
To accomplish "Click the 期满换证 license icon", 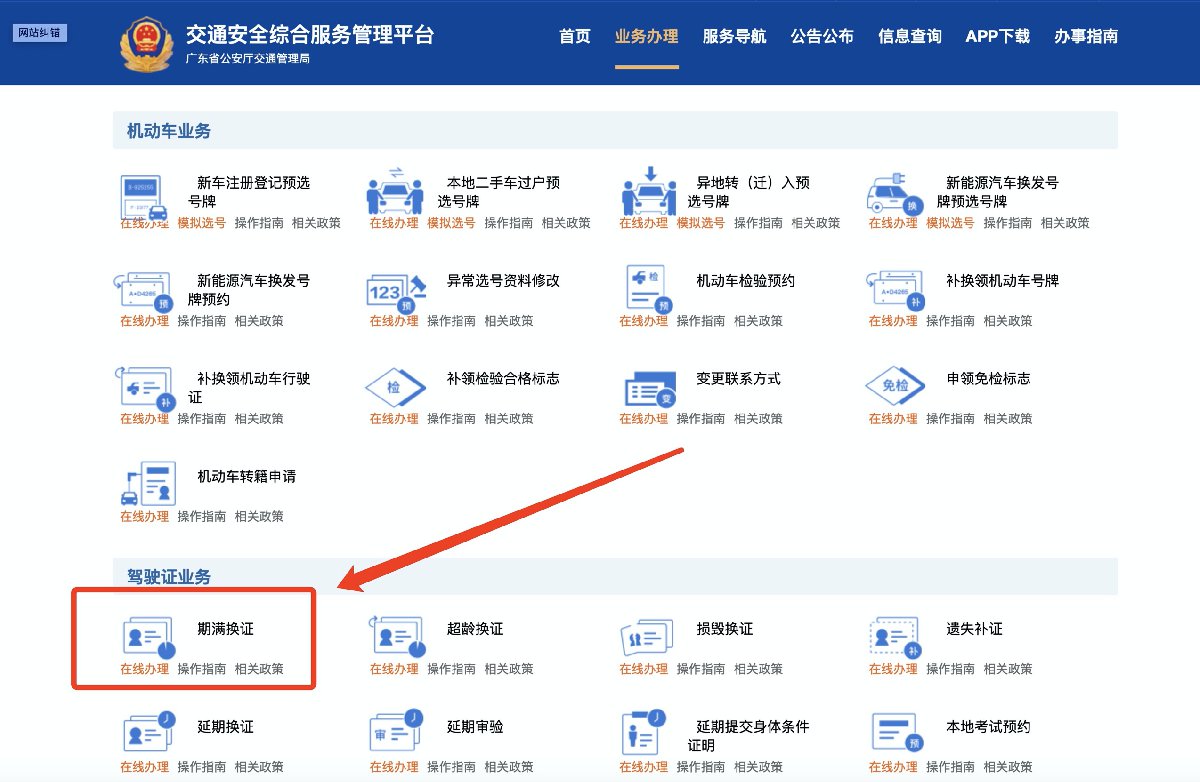I will (x=147, y=637).
